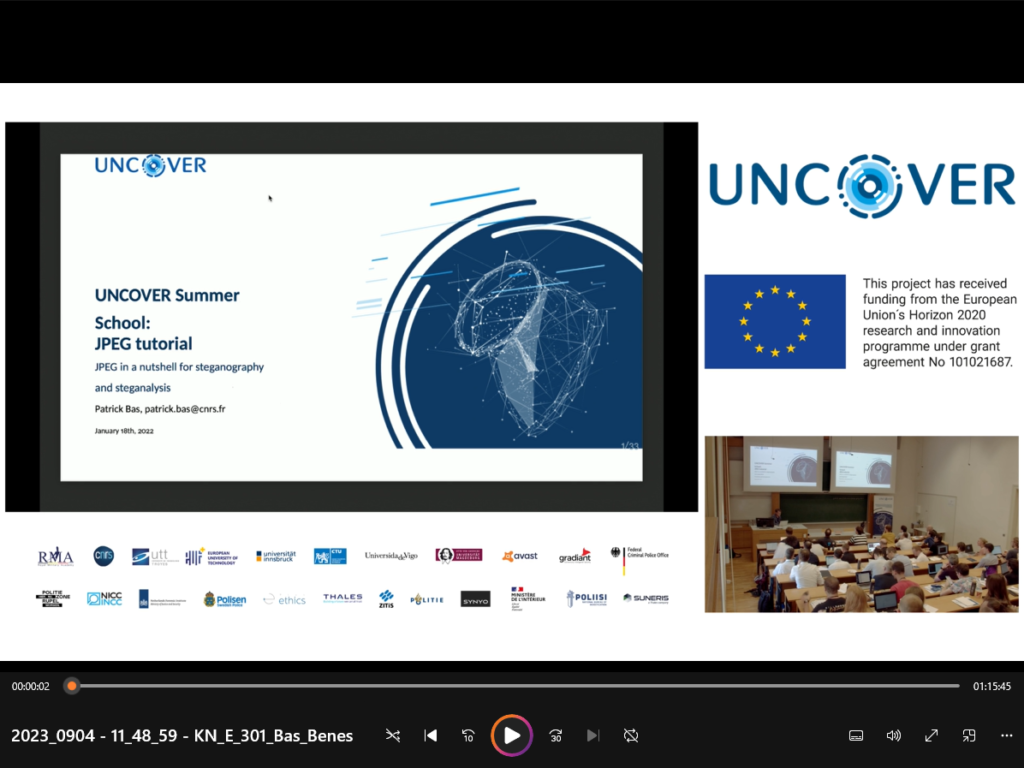Viewport: 1024px width, 768px height.
Task: Click the POLIISI partner logo
Action: tap(587, 598)
